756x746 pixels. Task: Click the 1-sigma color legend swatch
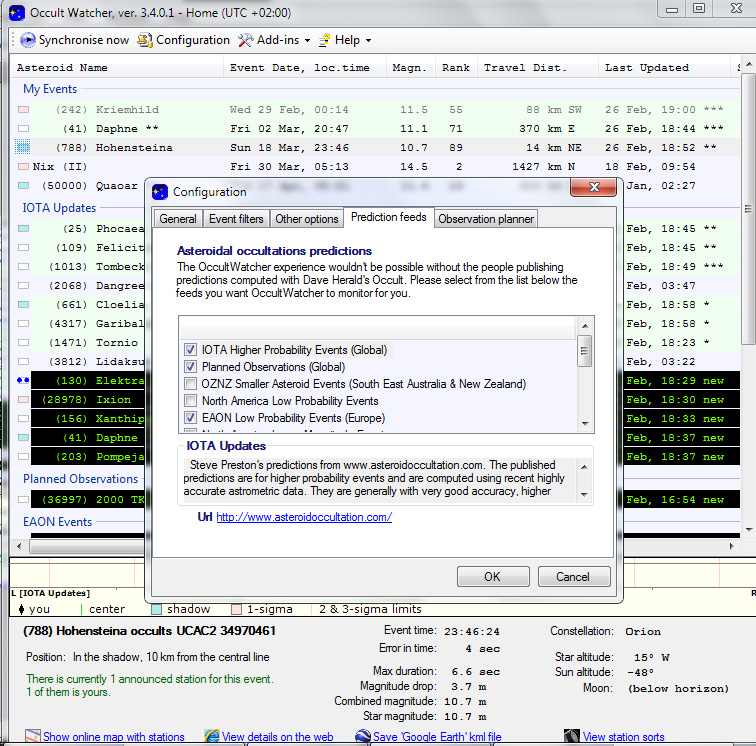[236, 609]
